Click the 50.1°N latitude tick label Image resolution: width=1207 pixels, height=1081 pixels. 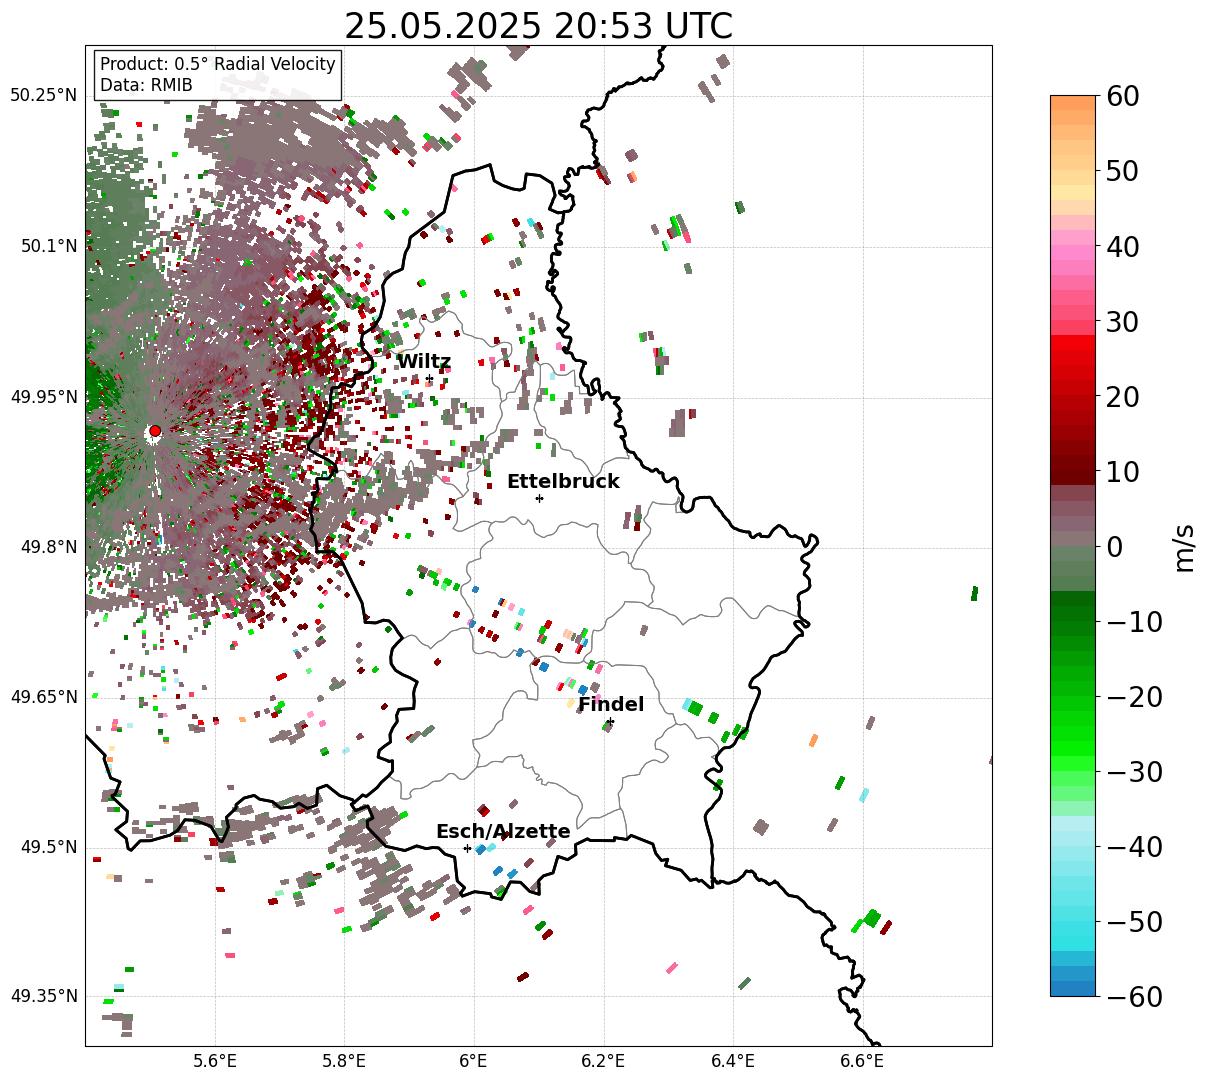pos(48,246)
